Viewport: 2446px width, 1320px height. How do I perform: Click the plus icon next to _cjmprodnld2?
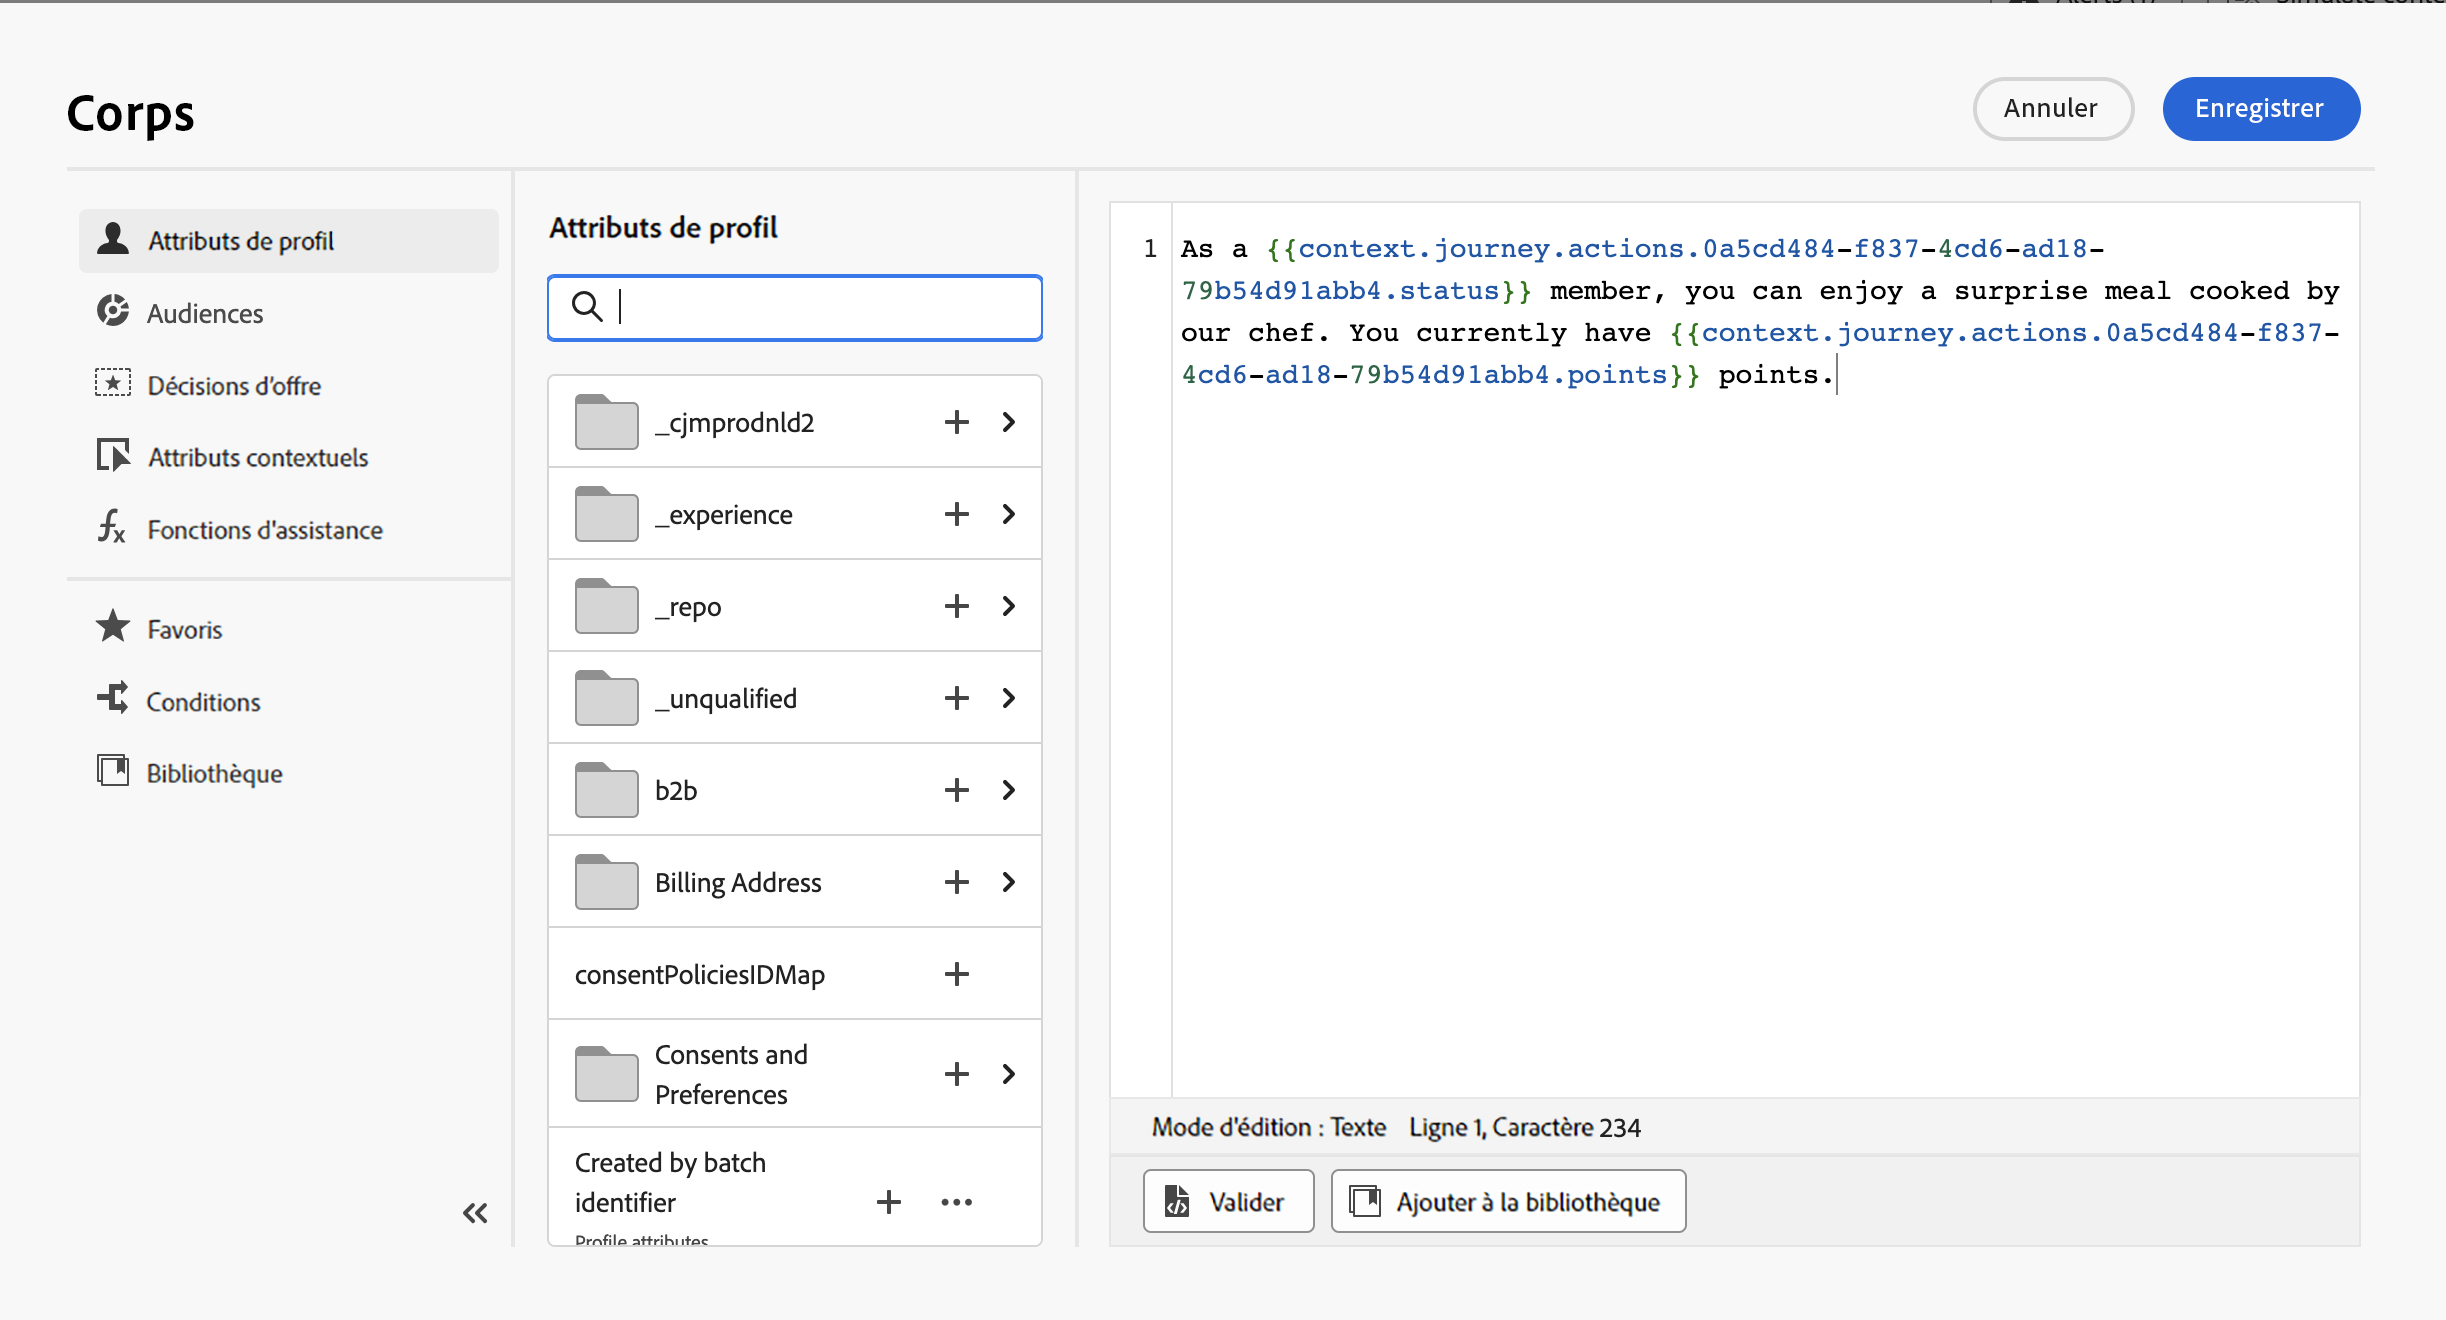click(956, 422)
